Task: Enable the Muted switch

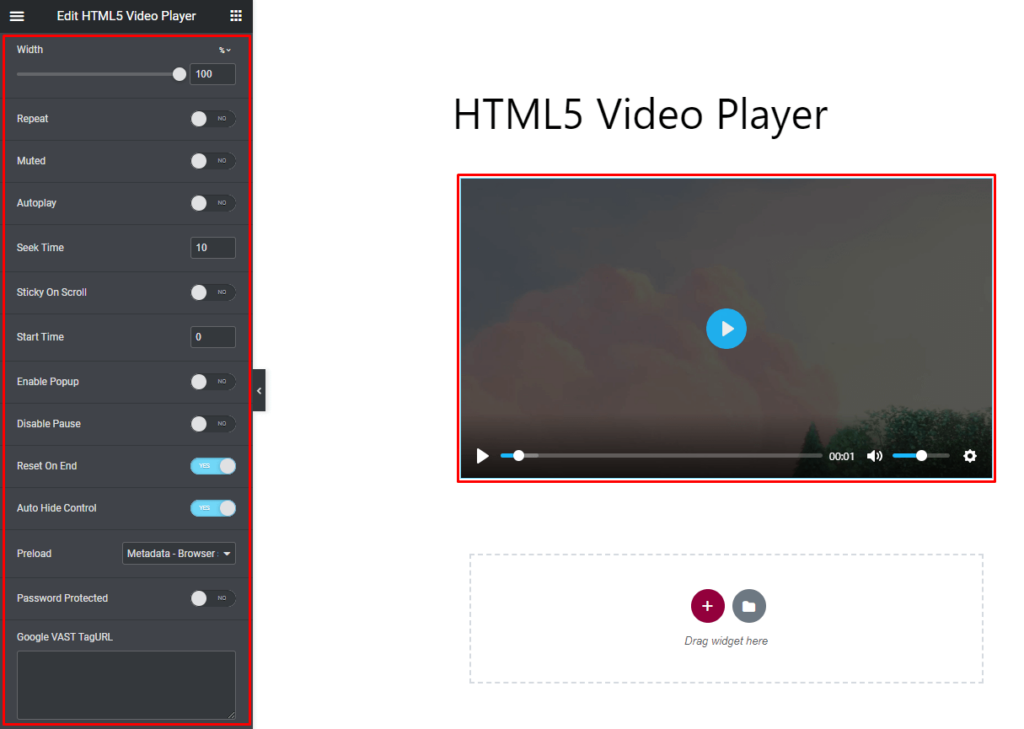Action: tap(213, 161)
